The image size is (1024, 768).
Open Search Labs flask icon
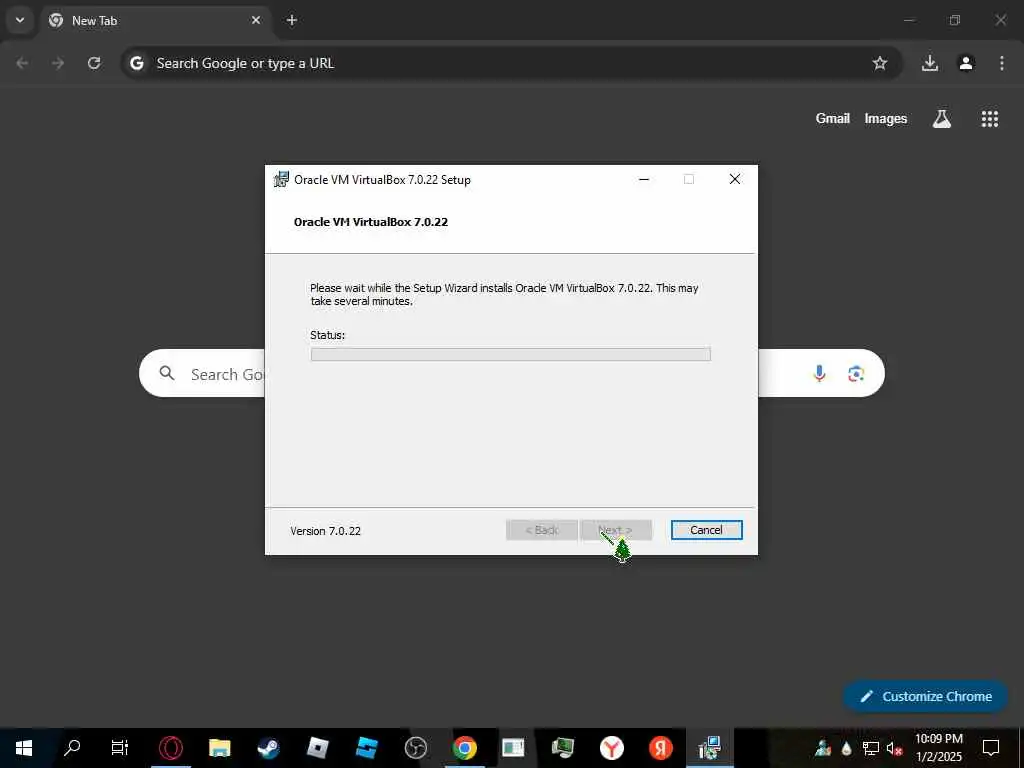click(x=942, y=118)
